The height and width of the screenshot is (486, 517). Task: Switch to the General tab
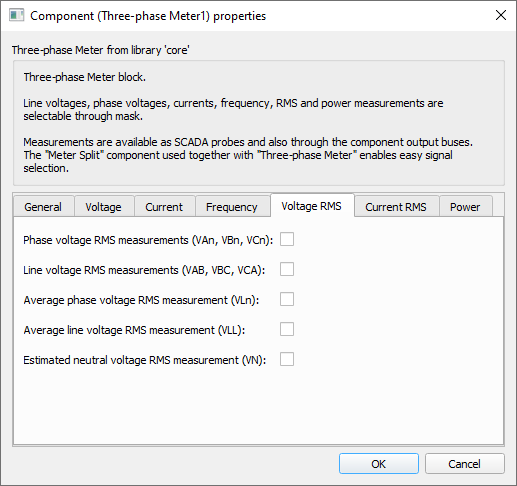click(x=43, y=207)
